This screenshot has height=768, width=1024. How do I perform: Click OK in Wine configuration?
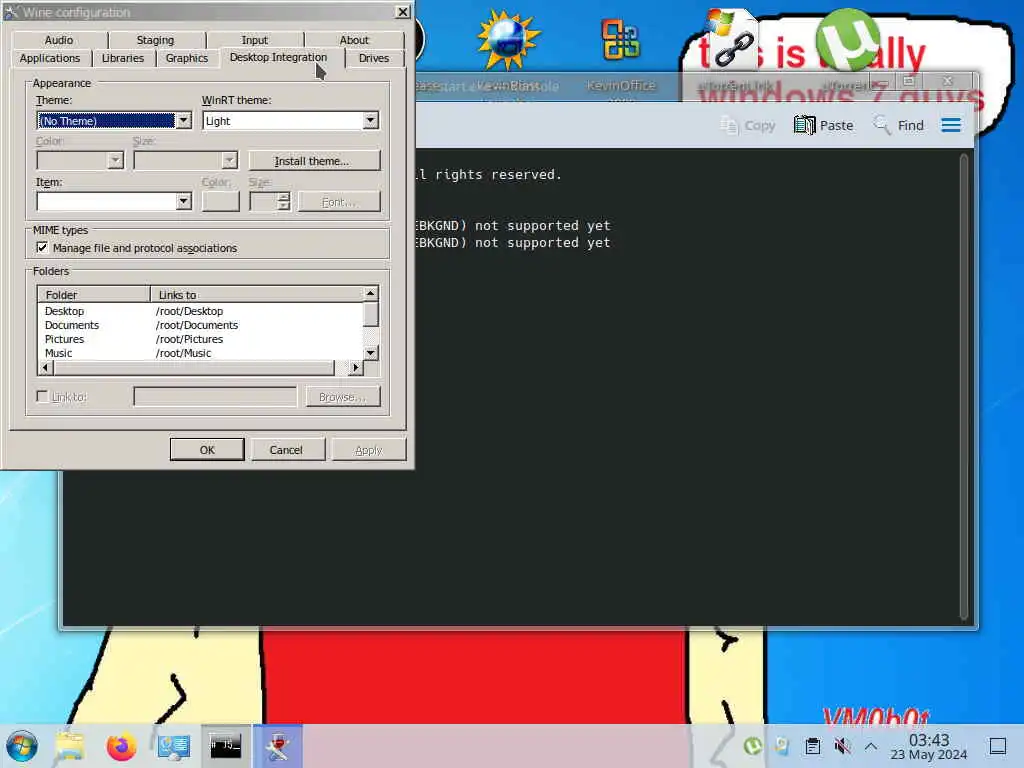[207, 449]
